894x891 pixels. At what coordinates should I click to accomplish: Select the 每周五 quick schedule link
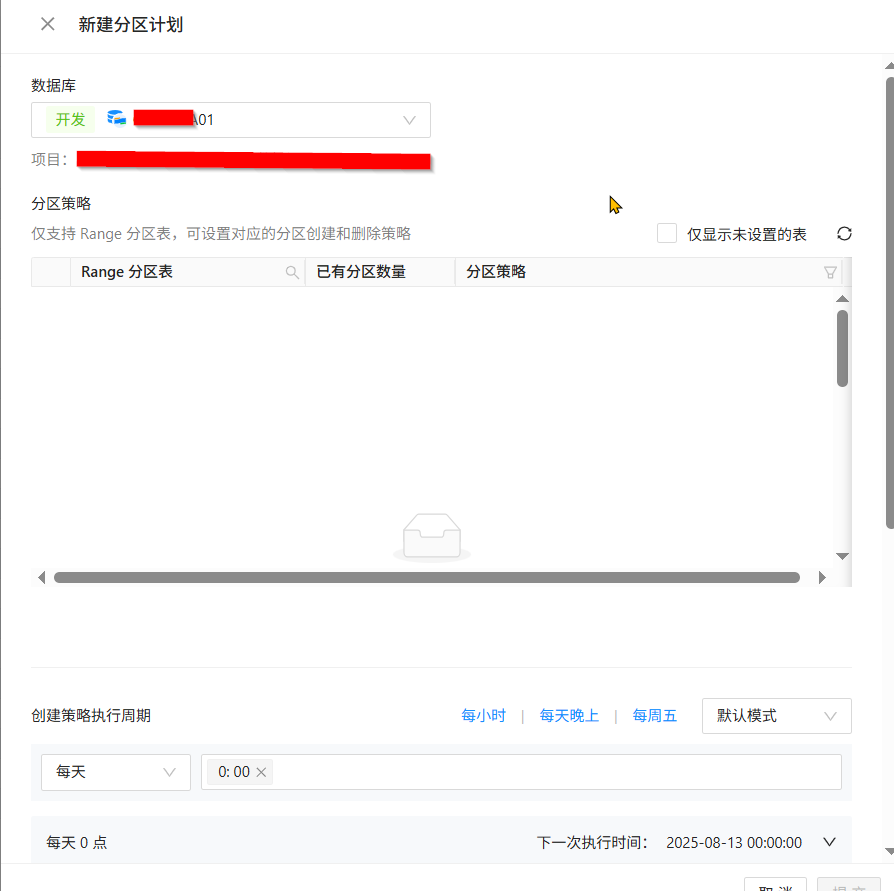(655, 715)
